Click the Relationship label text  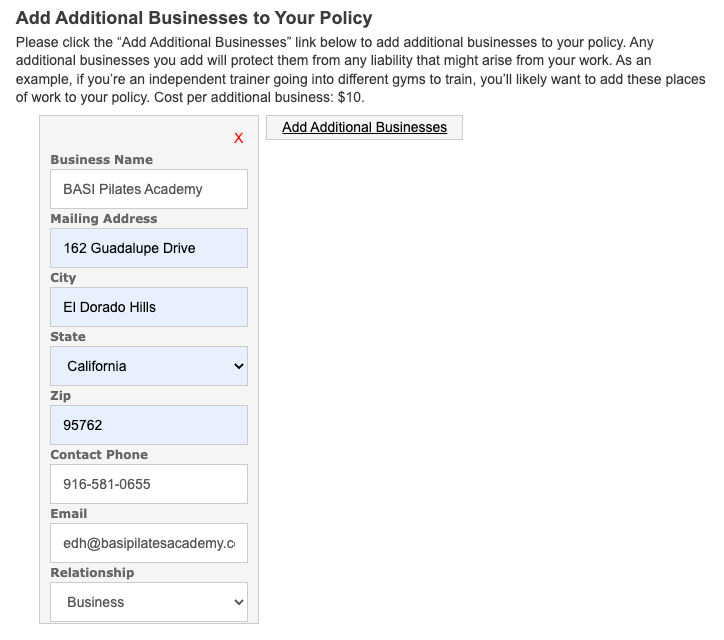92,573
